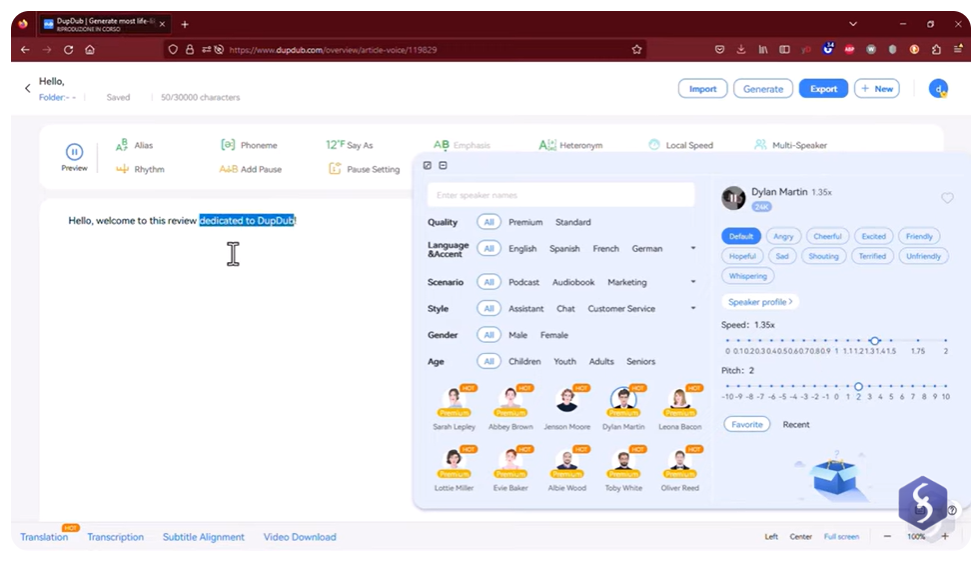
Task: Open the Speaker profile expander
Action: (x=760, y=302)
